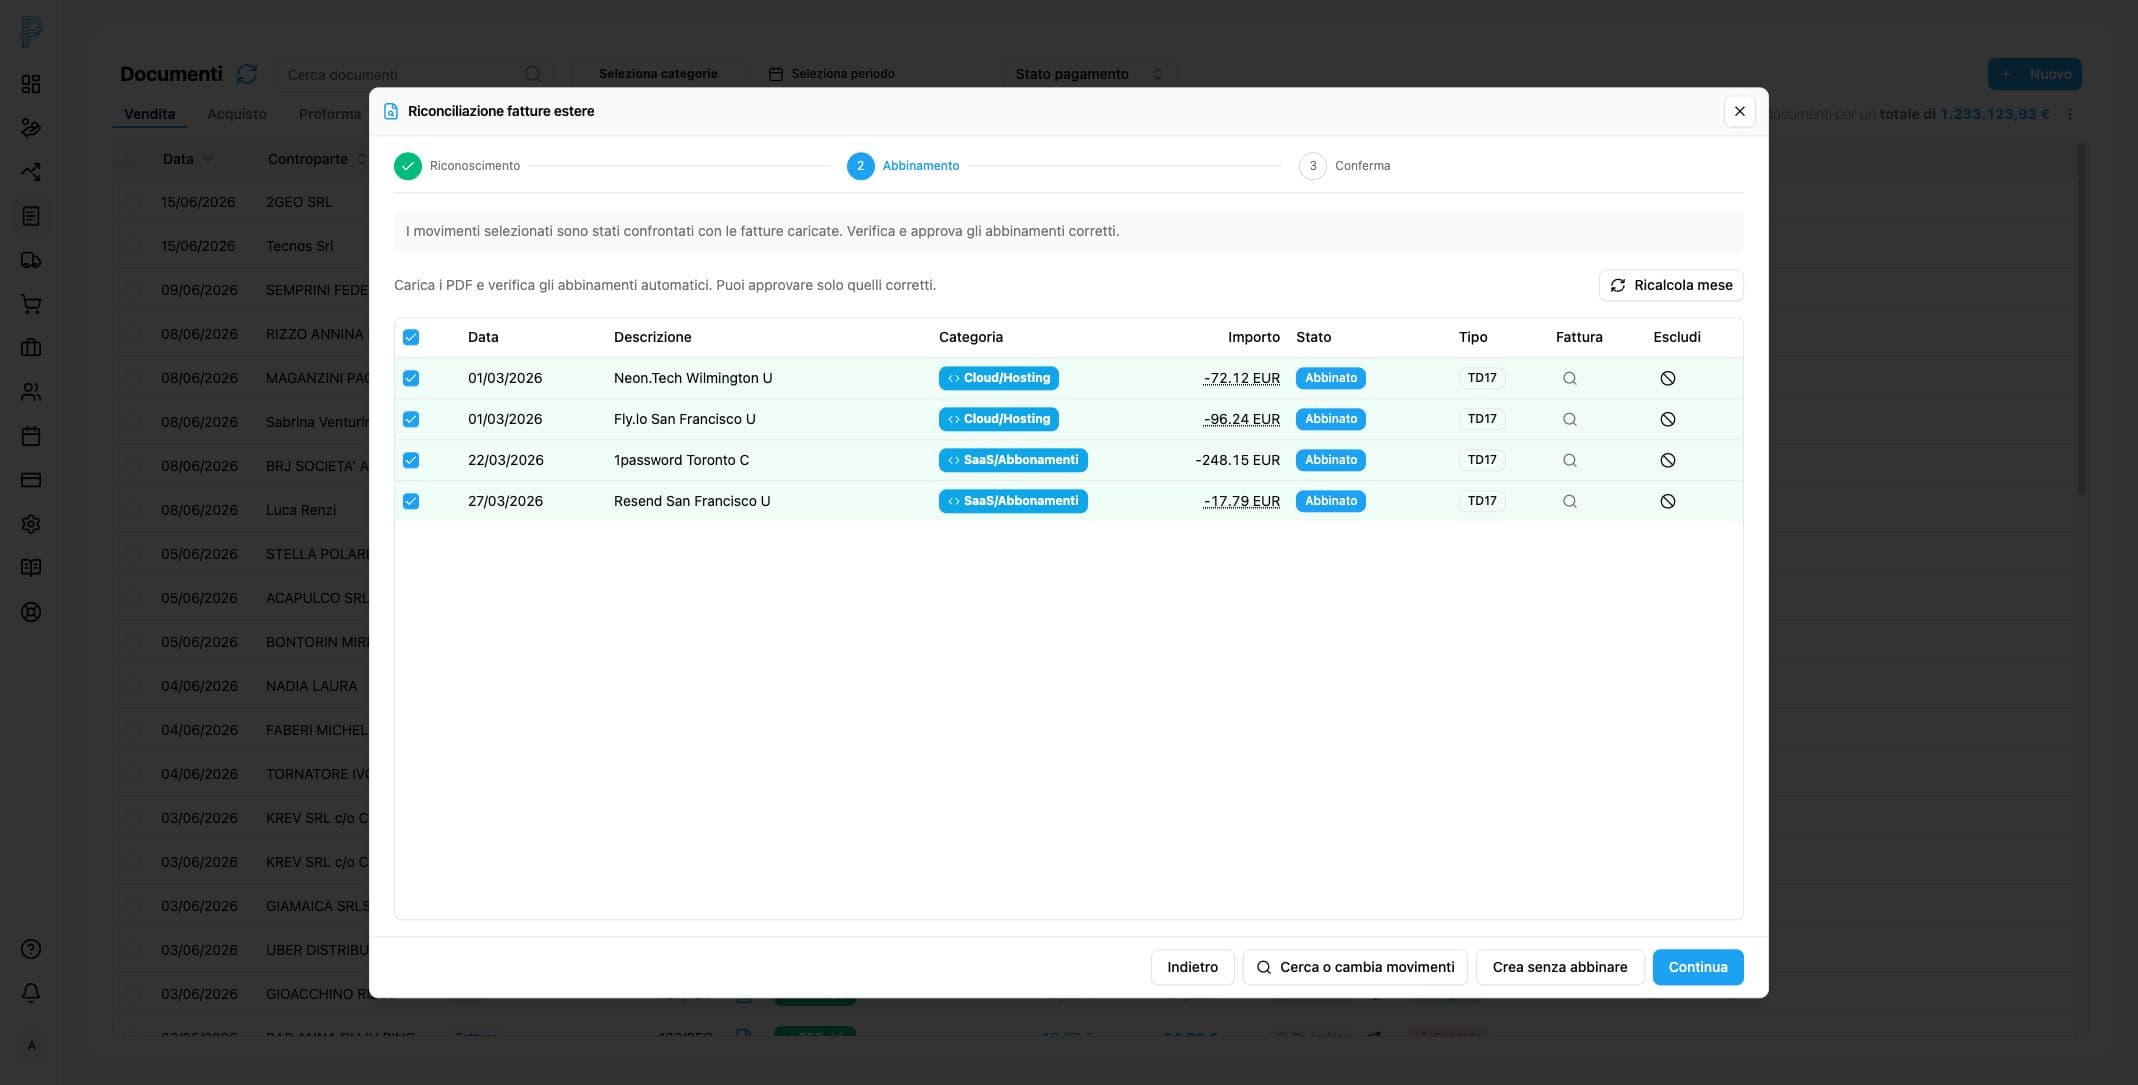Open the users icon in sidebar

pyautogui.click(x=31, y=392)
